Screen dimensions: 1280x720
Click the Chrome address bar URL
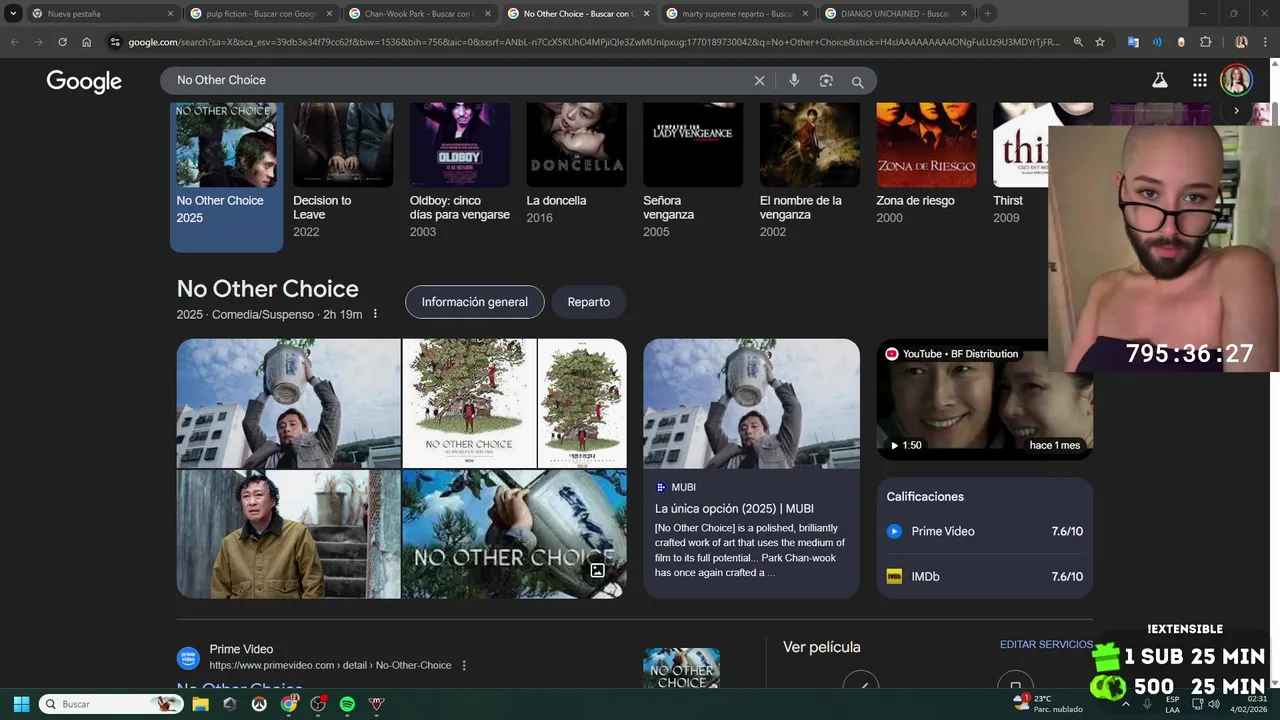click(x=594, y=42)
